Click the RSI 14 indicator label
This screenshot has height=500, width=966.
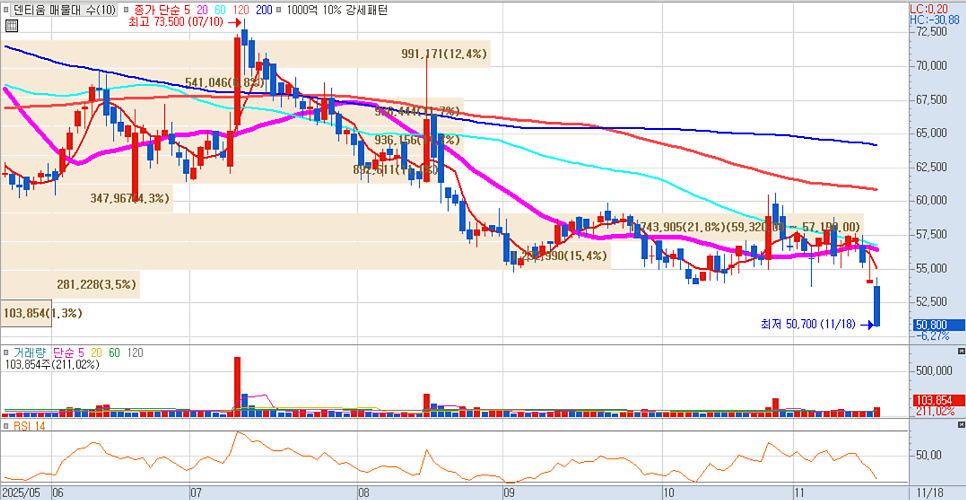29,426
